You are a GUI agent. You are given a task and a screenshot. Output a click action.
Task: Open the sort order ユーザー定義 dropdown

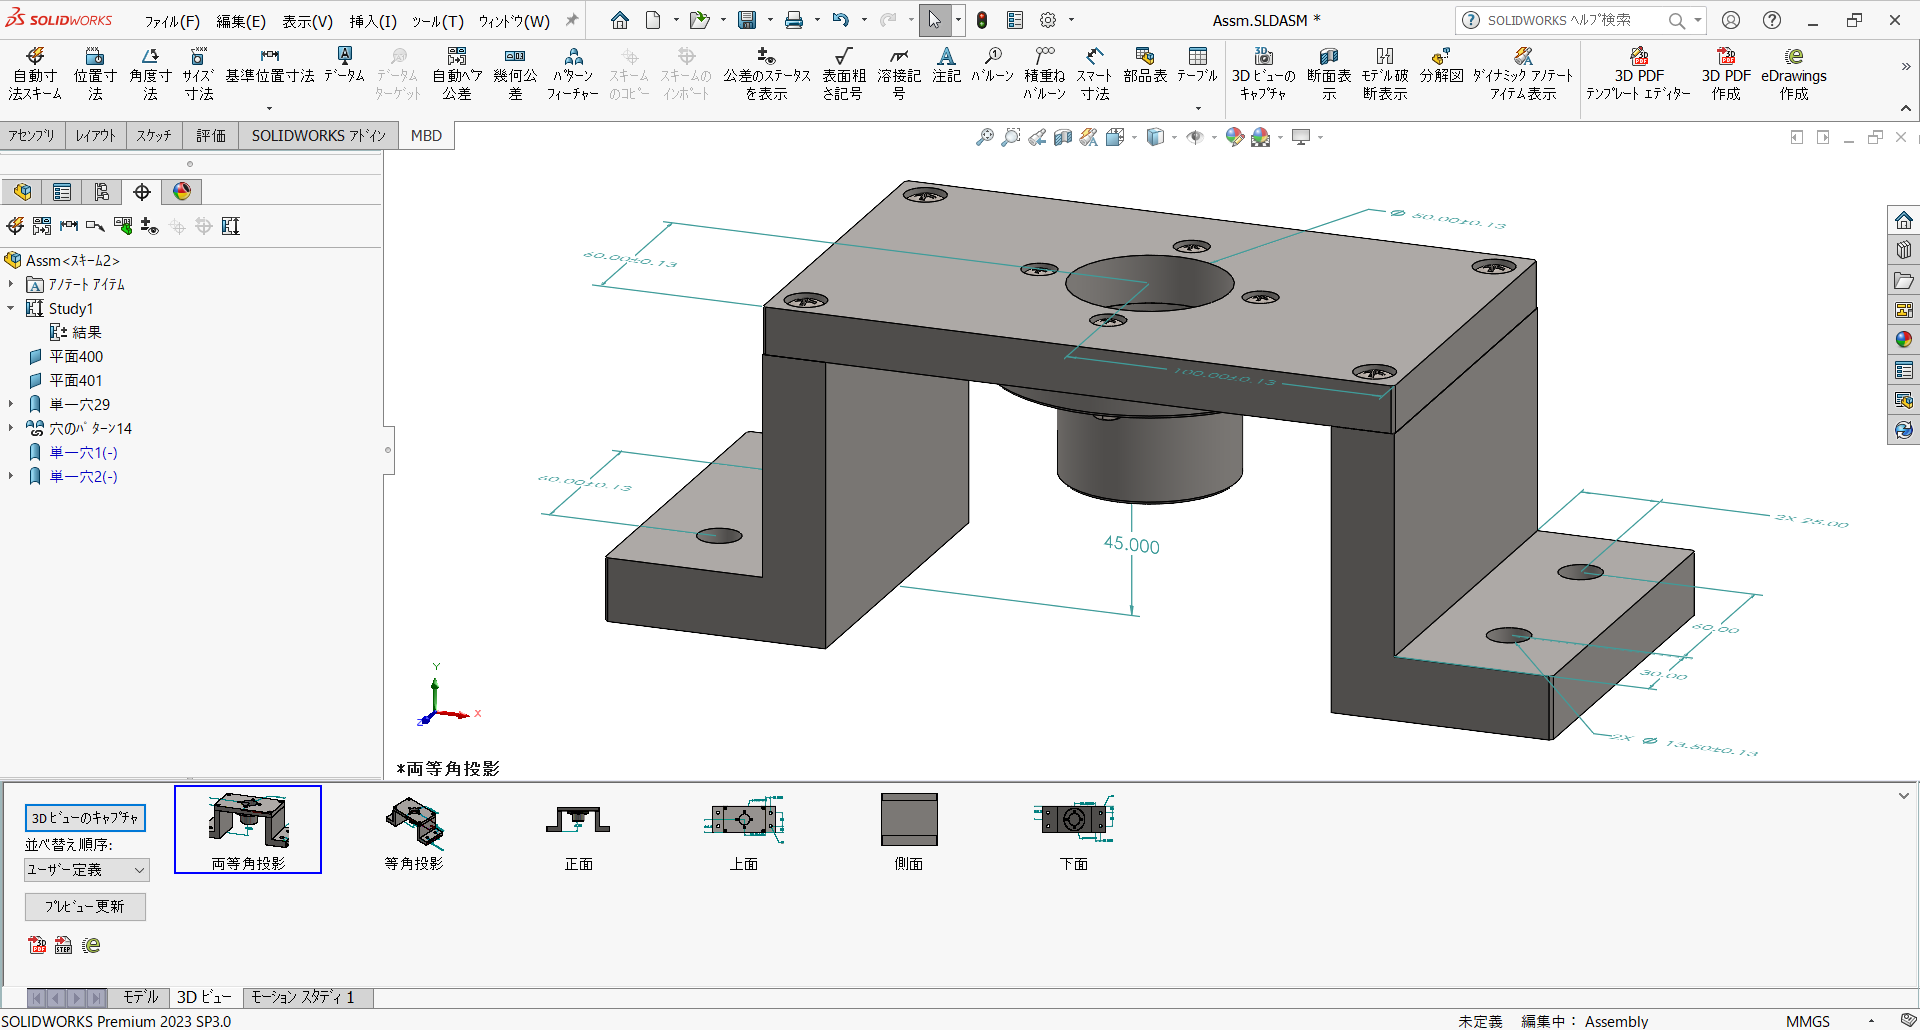[87, 870]
